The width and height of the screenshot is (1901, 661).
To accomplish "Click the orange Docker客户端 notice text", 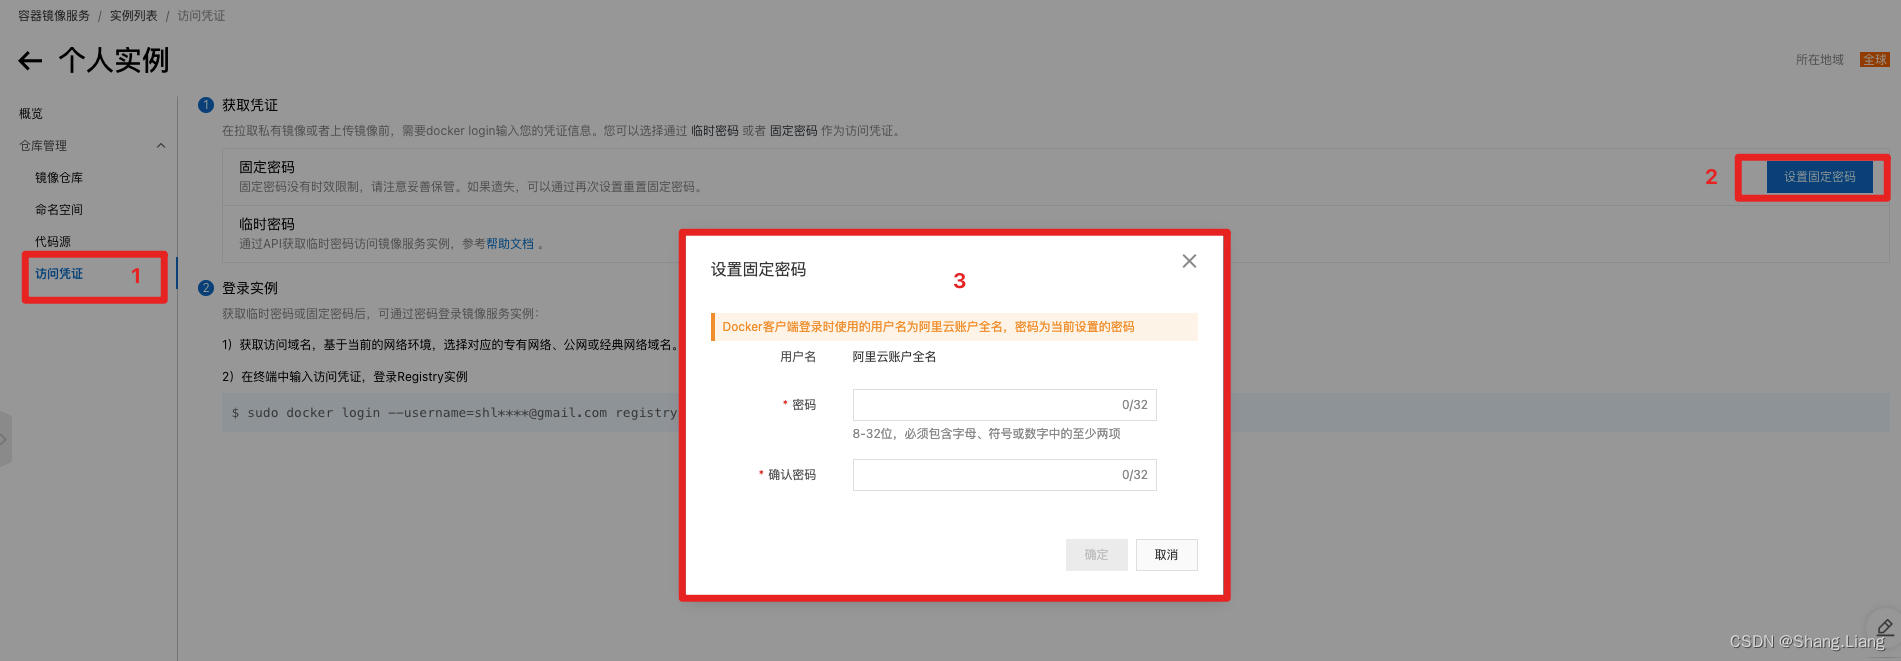I will [x=928, y=327].
